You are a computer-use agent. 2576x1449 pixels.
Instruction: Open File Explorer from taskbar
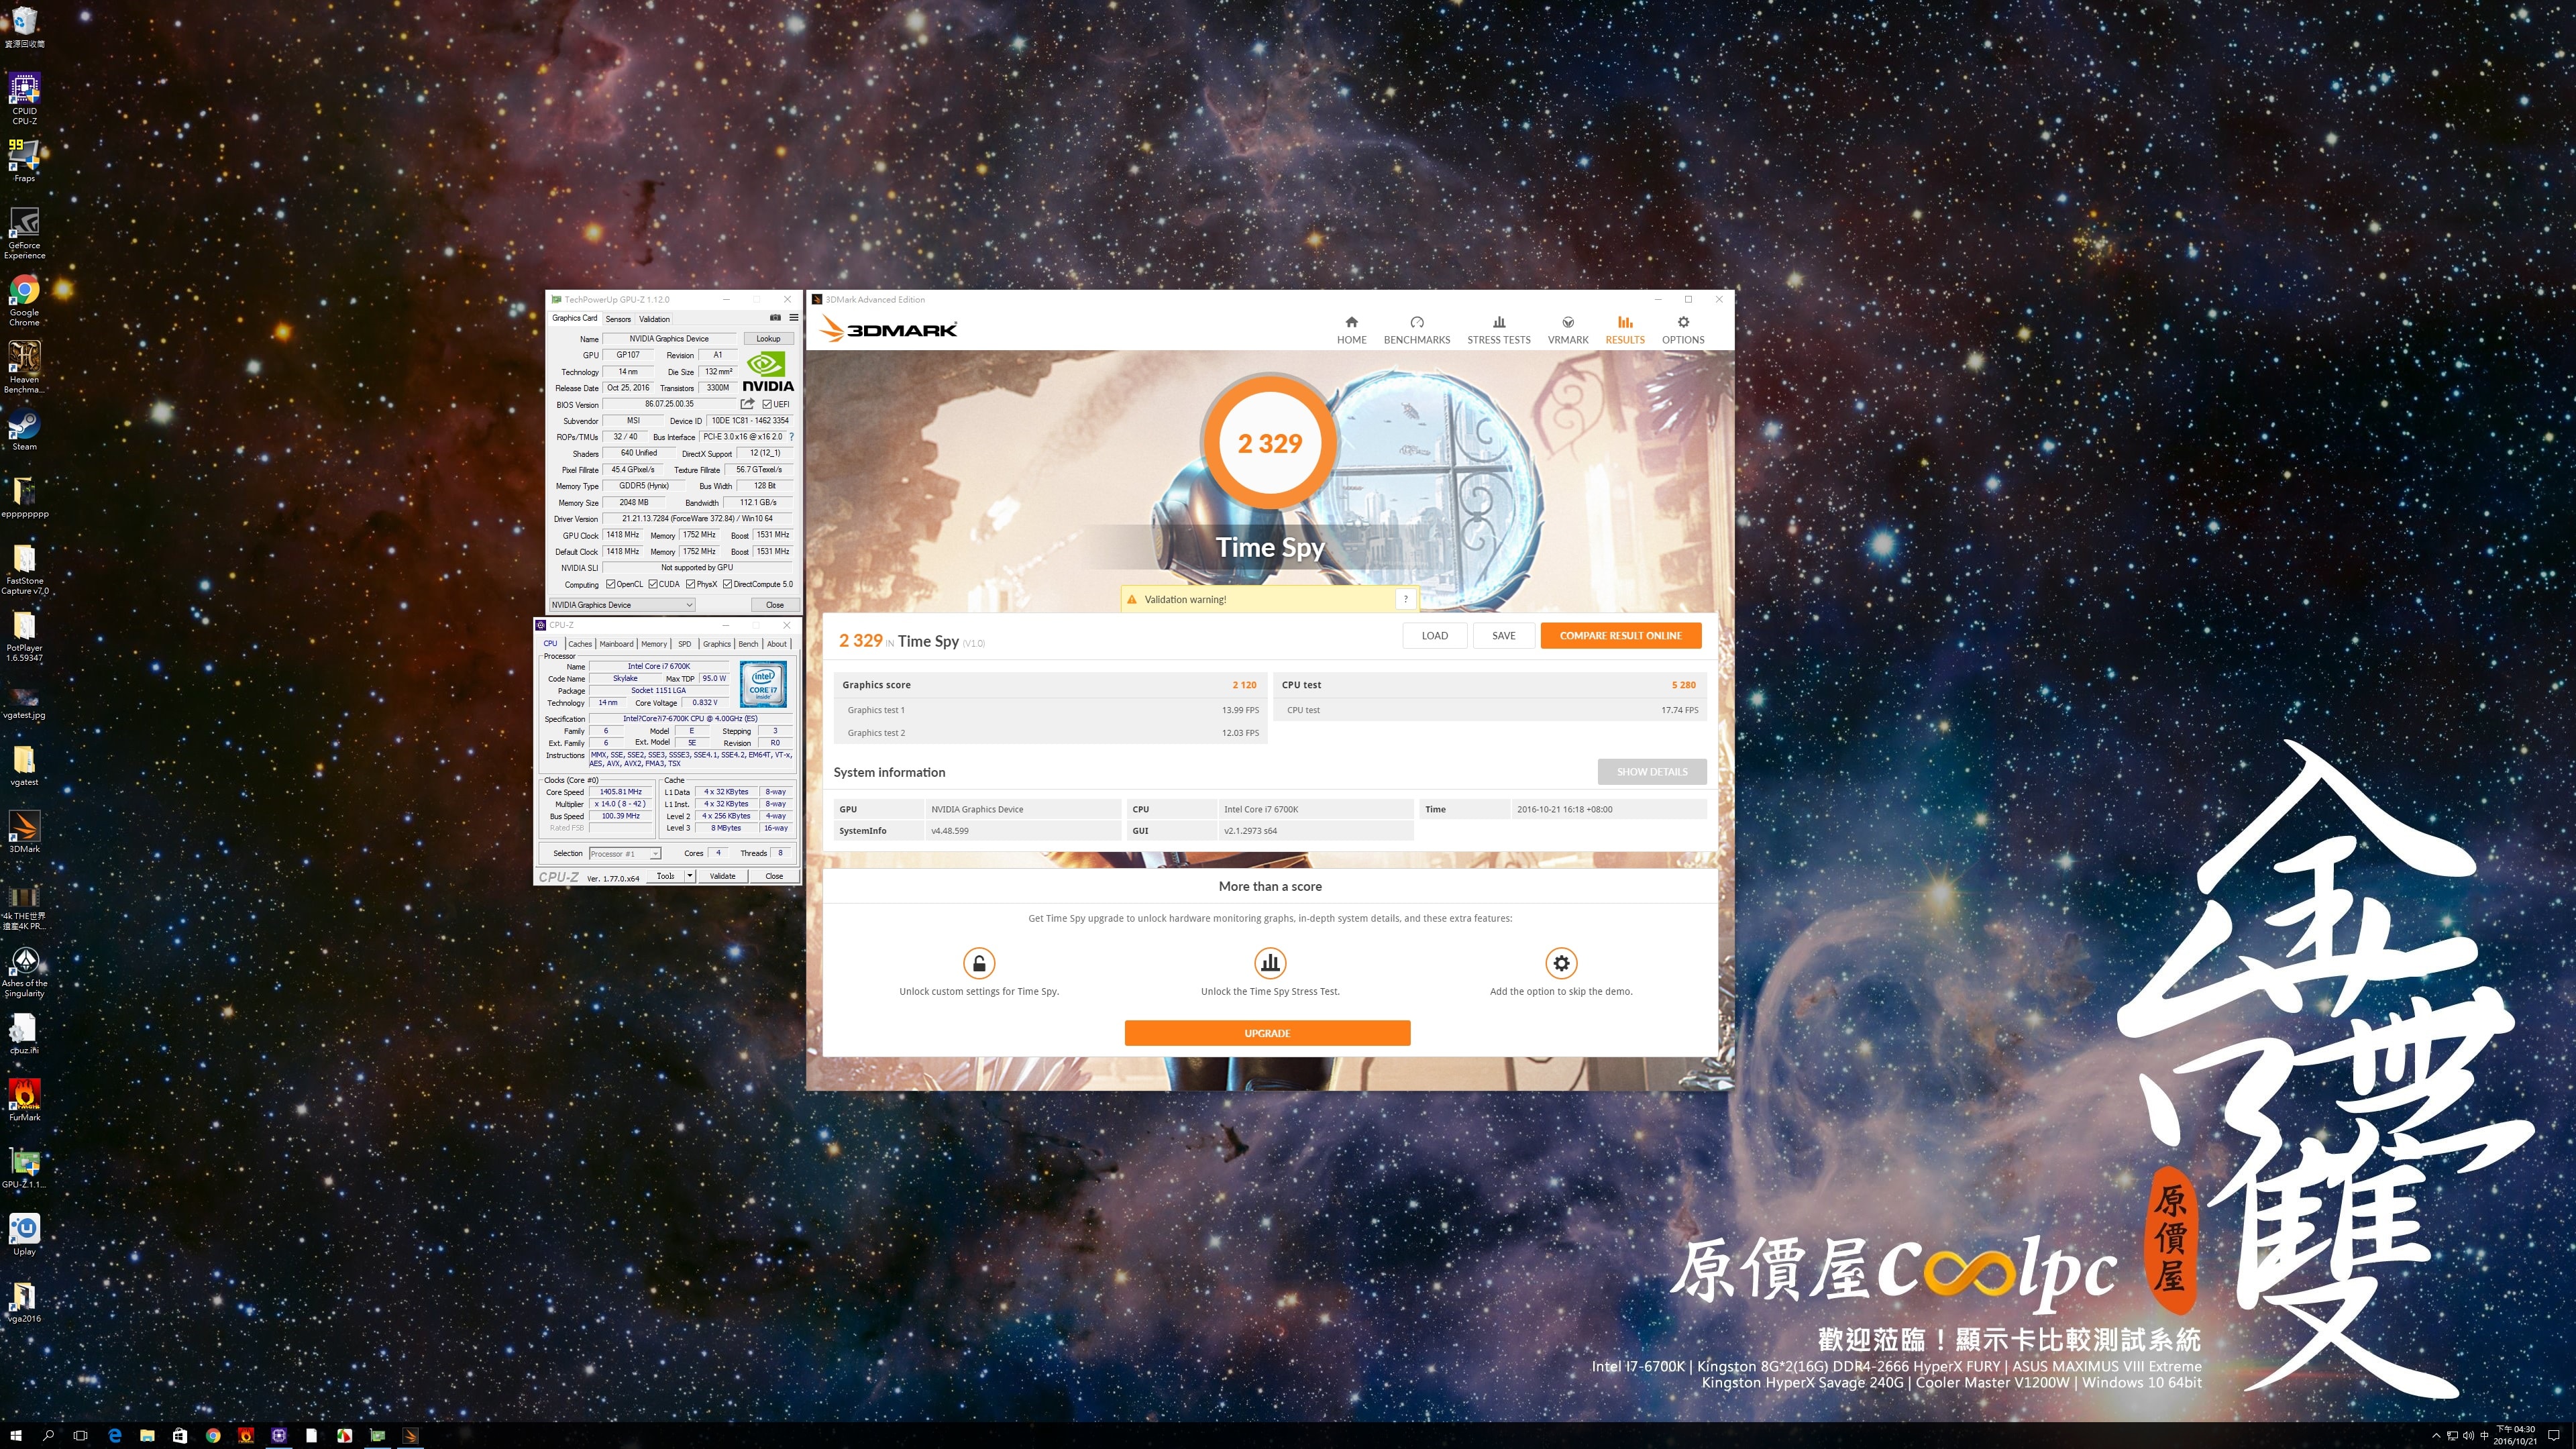click(x=147, y=1435)
